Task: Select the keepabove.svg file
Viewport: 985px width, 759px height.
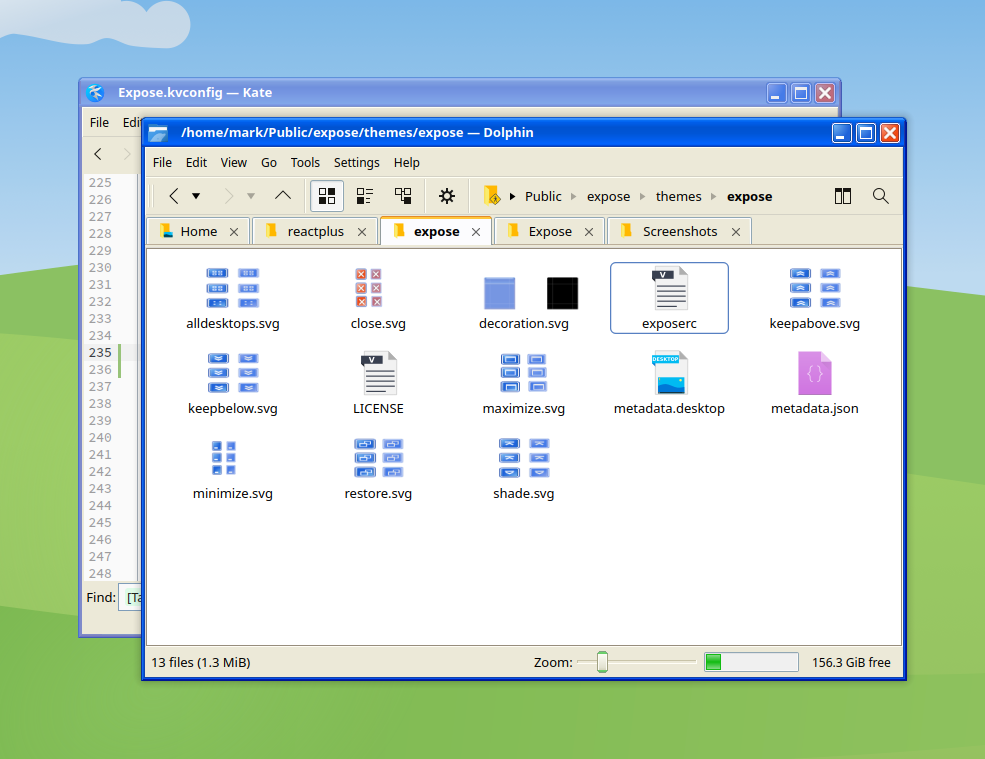Action: (x=815, y=298)
